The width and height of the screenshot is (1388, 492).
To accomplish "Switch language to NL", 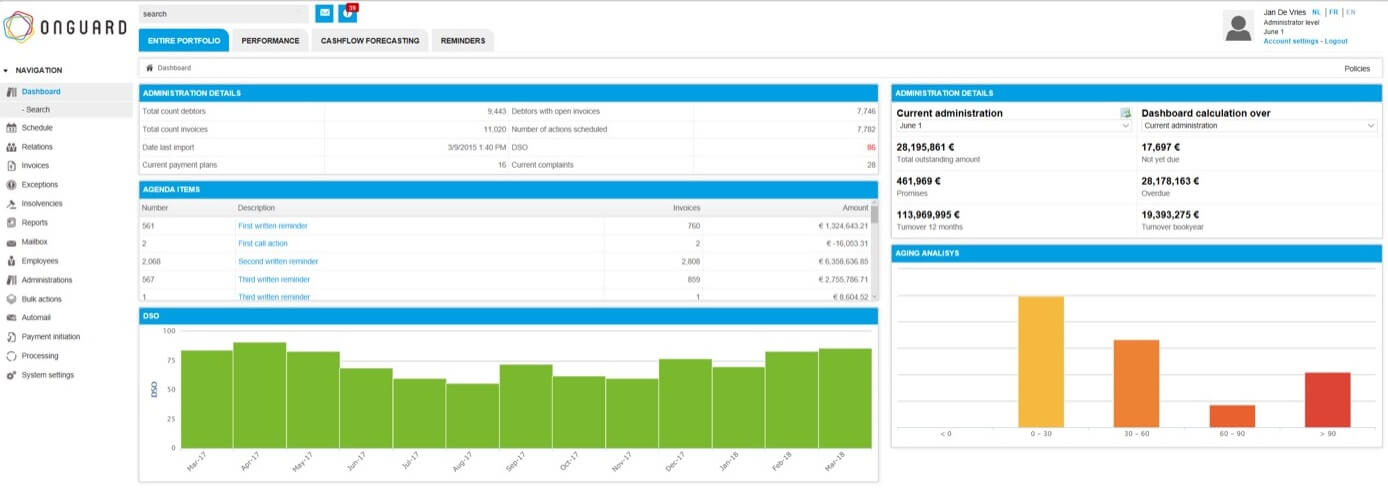I will tap(1317, 11).
